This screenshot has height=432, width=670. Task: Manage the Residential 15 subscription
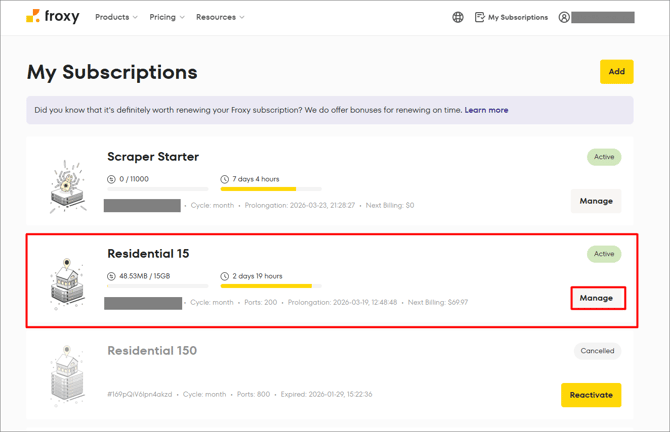[597, 298]
